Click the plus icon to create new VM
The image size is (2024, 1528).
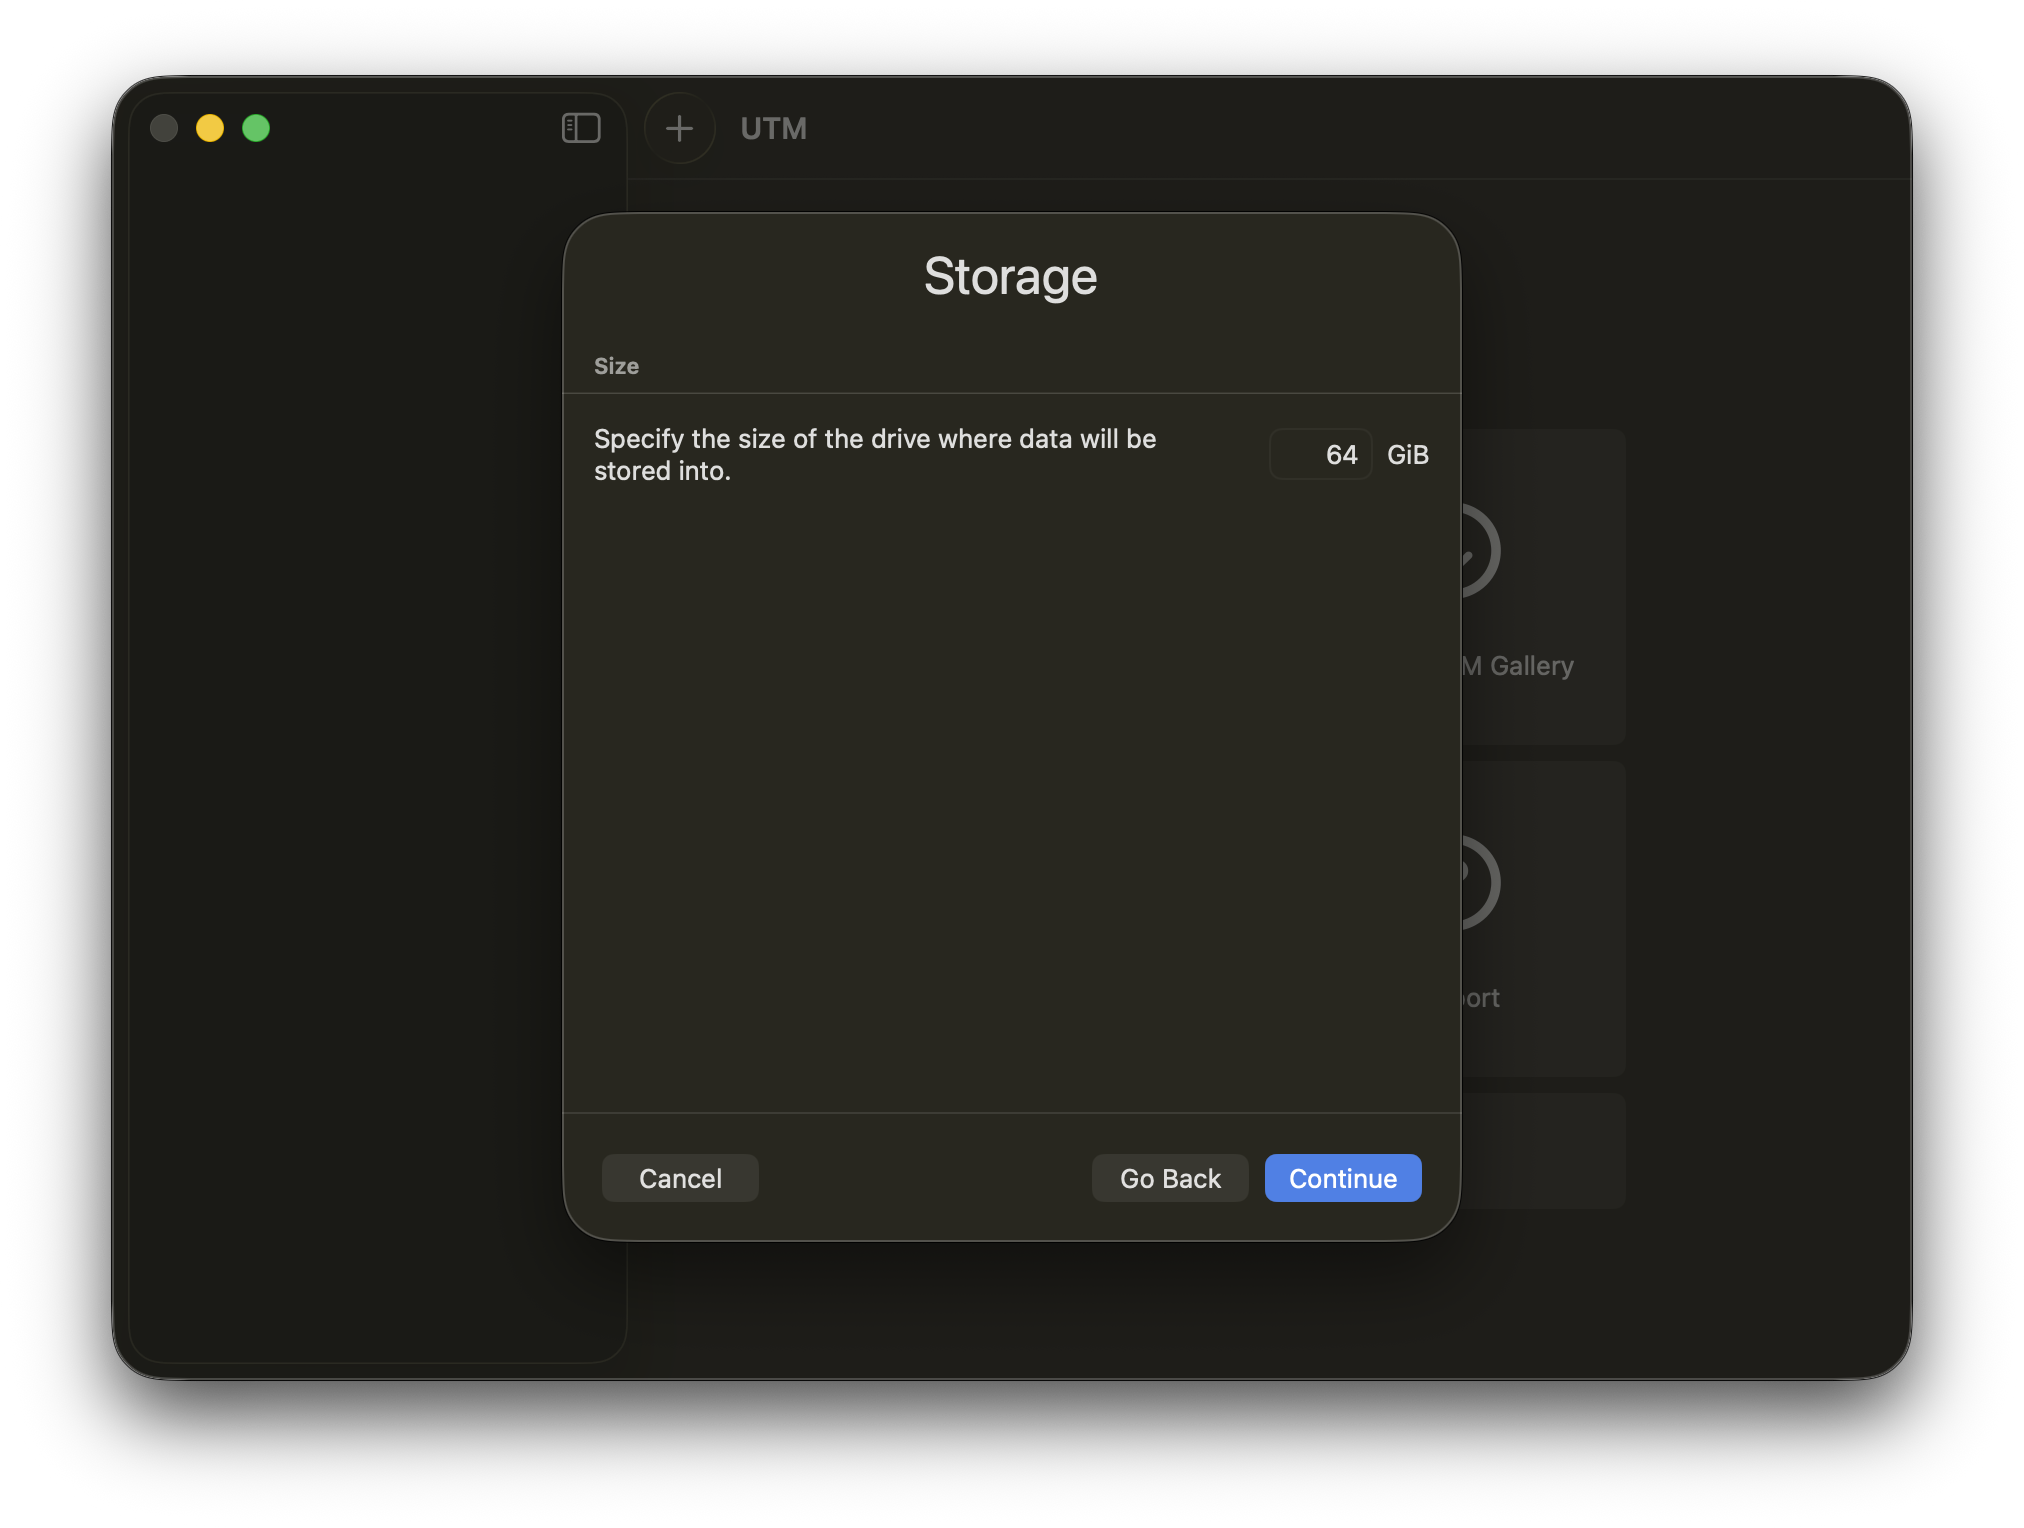point(679,128)
